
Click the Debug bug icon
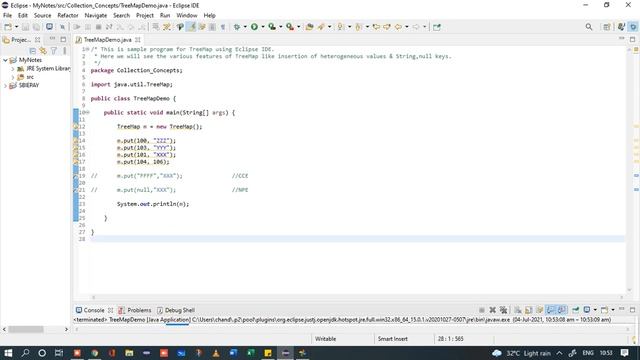click(237, 27)
